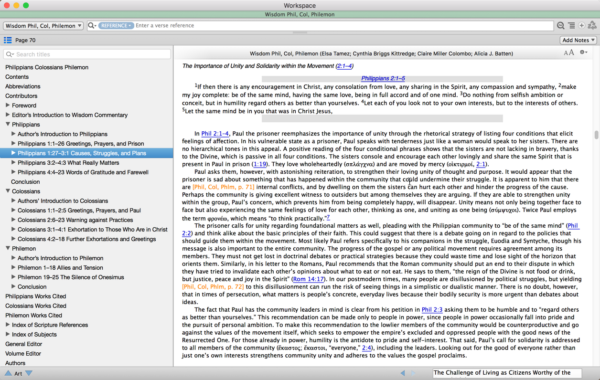Click the Search titles field
This screenshot has height=380, width=600.
coord(87,54)
